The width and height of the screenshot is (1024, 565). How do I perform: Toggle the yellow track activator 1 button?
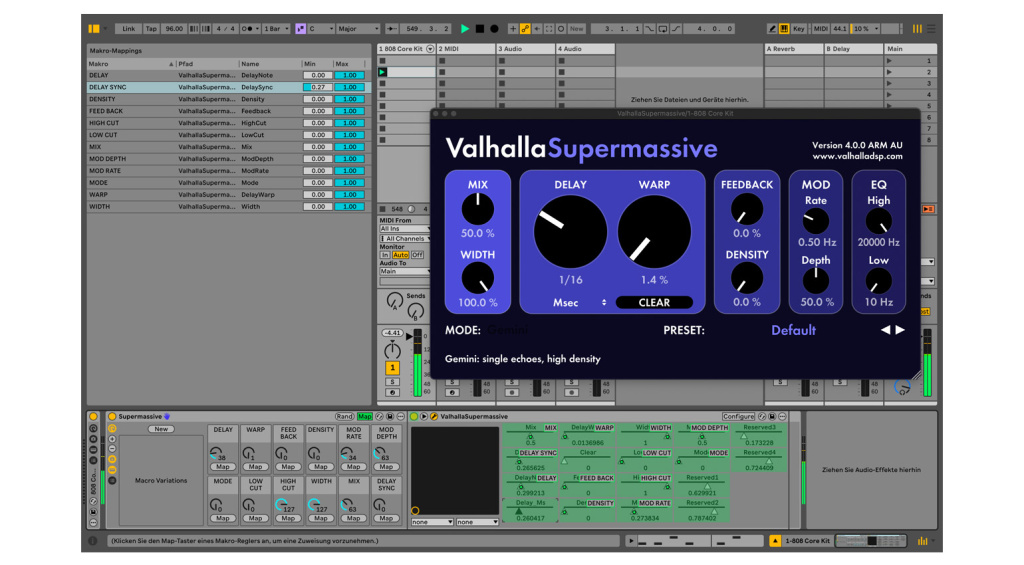tap(392, 368)
